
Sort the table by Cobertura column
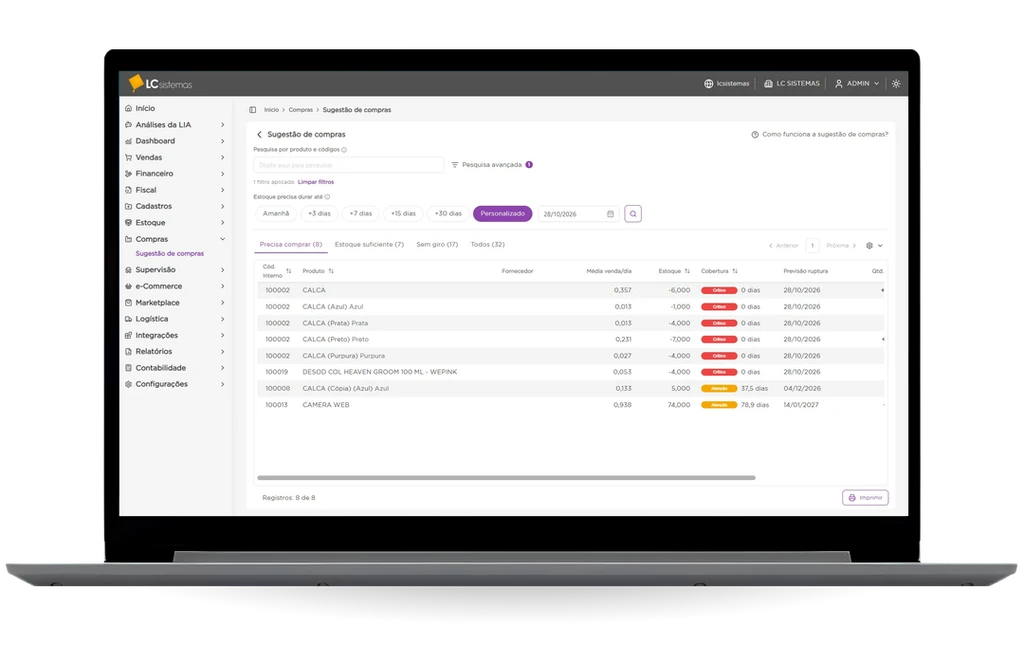click(735, 271)
